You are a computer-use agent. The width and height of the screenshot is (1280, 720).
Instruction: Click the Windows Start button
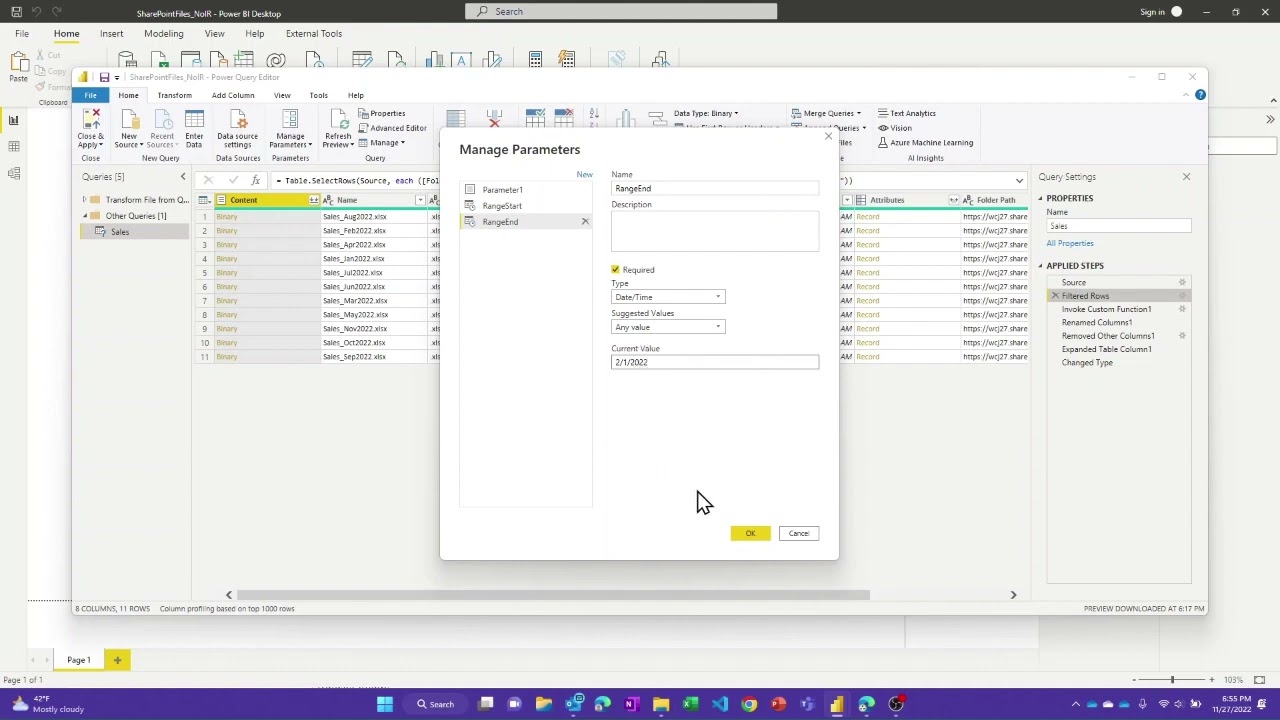[384, 704]
